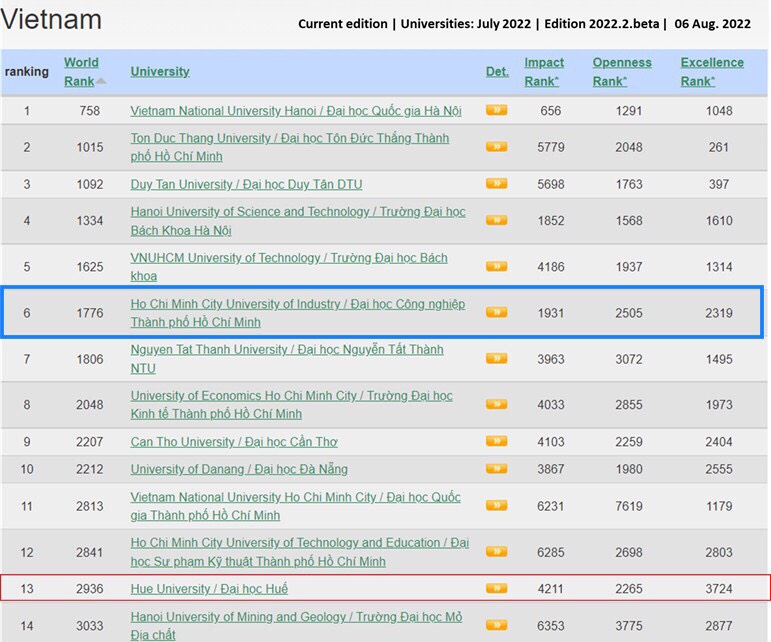Sort by Openness Rank header
771x642 pixels.
pyautogui.click(x=622, y=71)
